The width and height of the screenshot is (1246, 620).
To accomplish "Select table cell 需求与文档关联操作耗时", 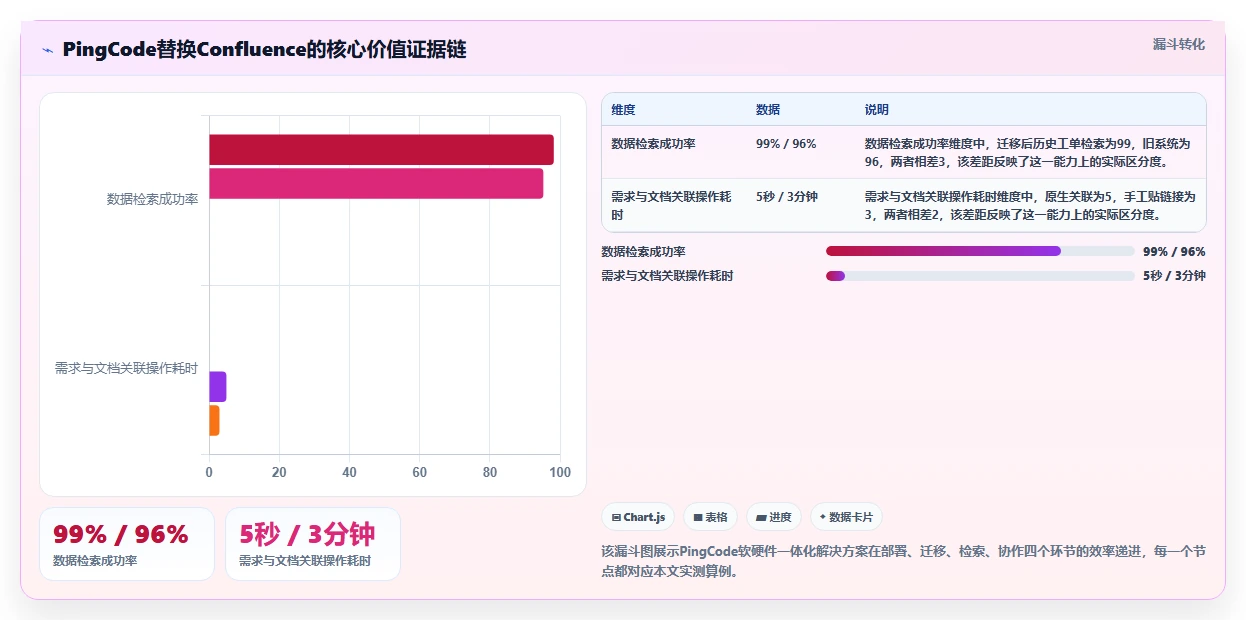I will coord(673,205).
